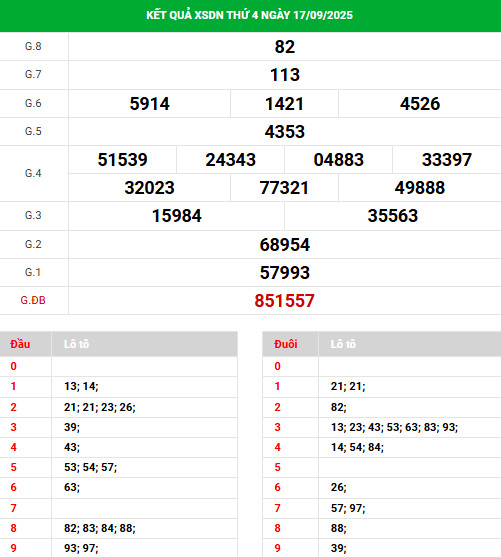The width and height of the screenshot is (501, 557).
Task: Select G.6 number 4526
Action: tap(420, 104)
